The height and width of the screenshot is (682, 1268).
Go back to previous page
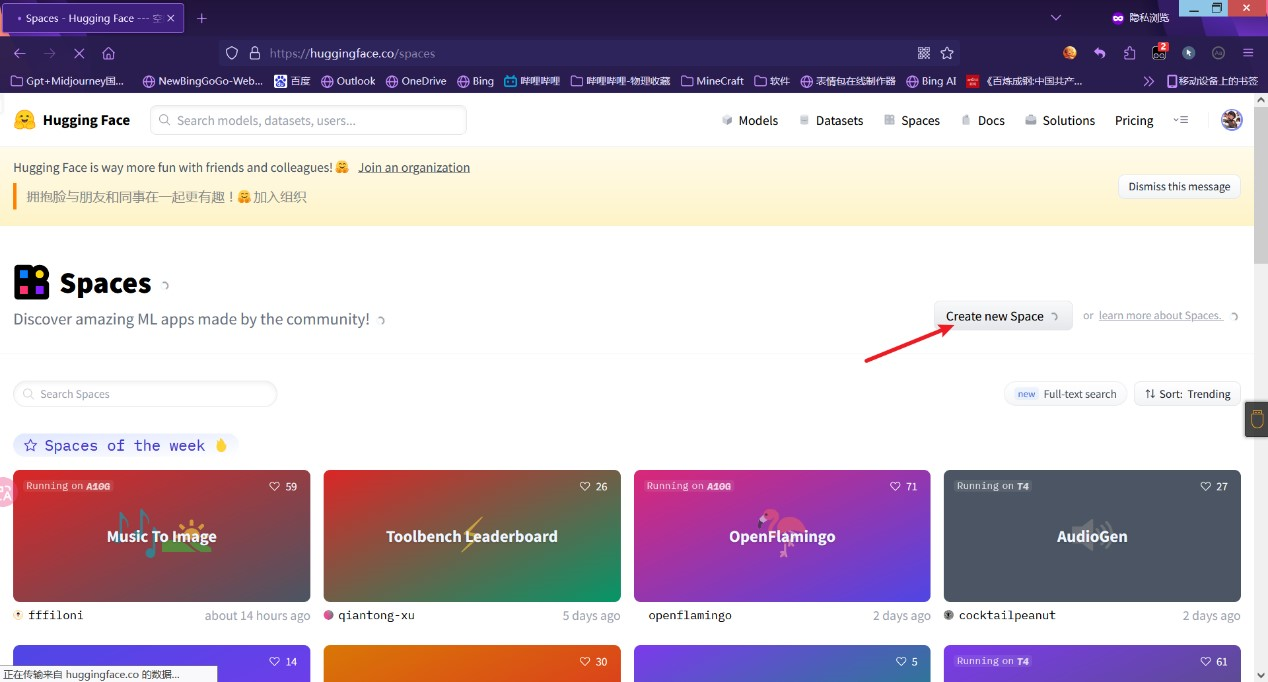coord(20,53)
